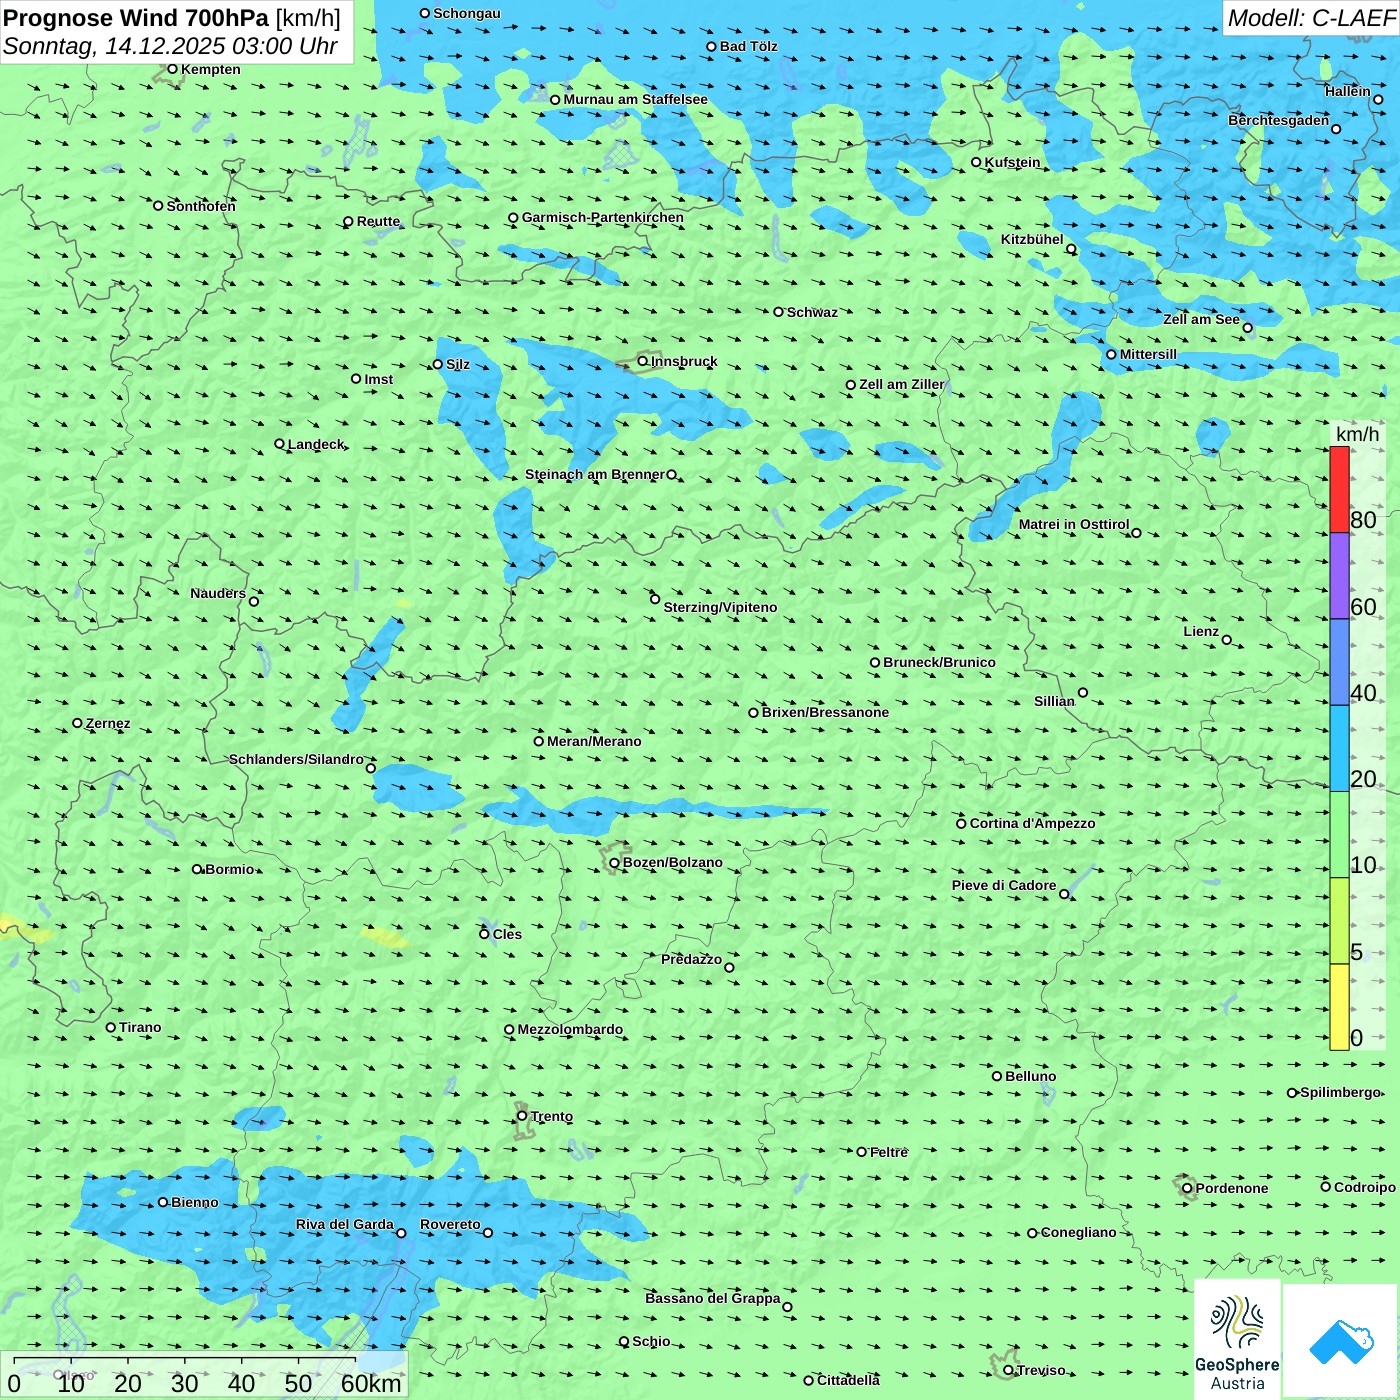Click the 'Predazzo' label
Screen dimensions: 1400x1400
point(691,959)
